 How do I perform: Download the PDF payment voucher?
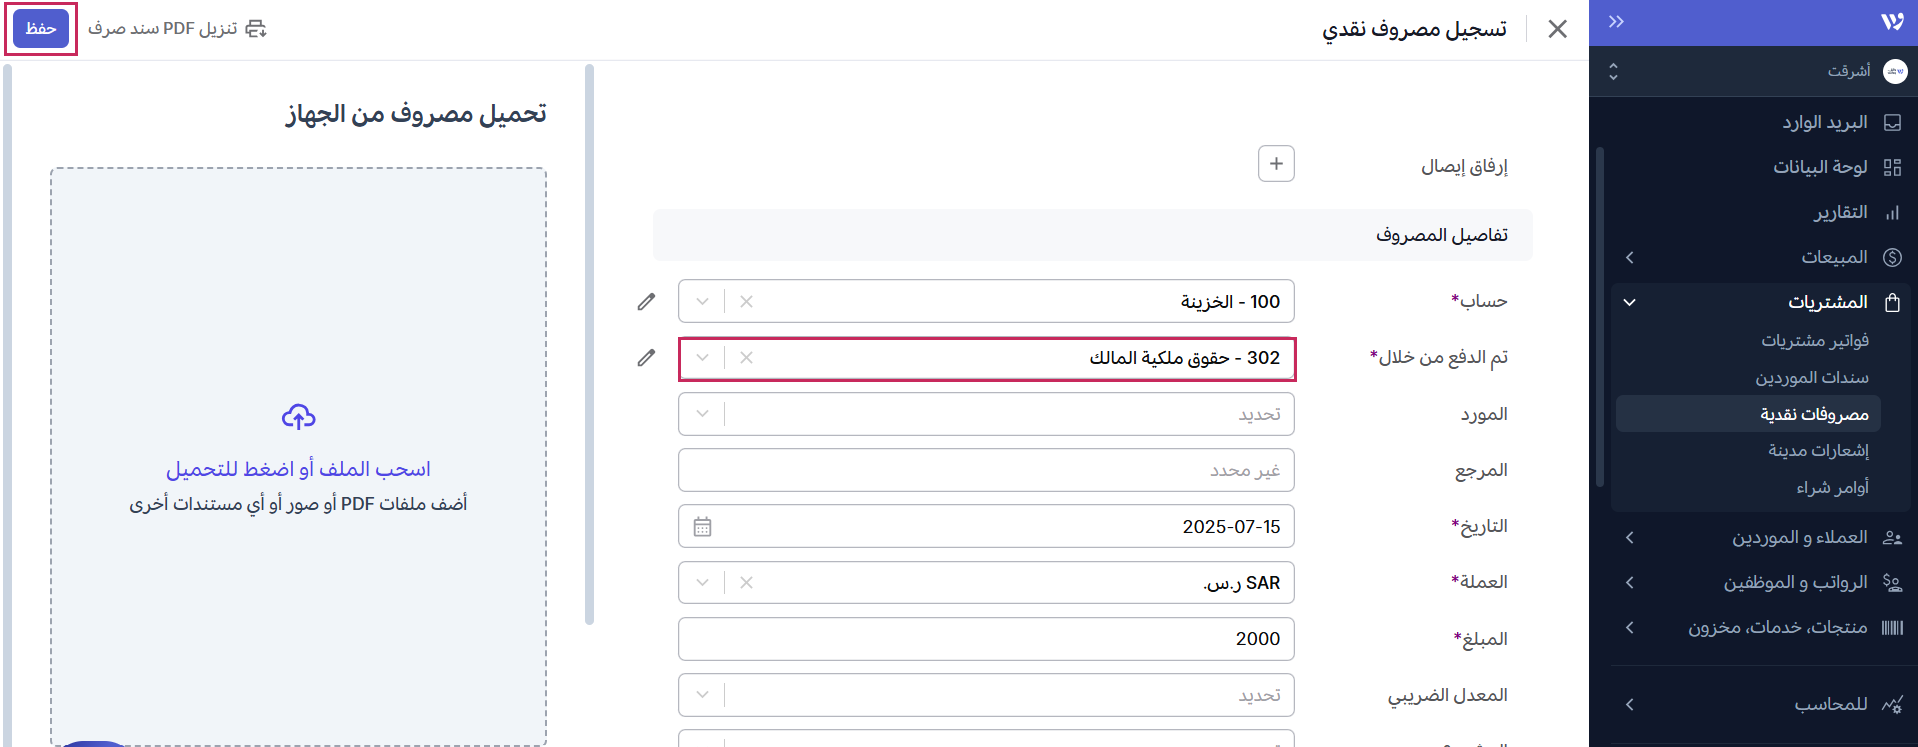(177, 28)
